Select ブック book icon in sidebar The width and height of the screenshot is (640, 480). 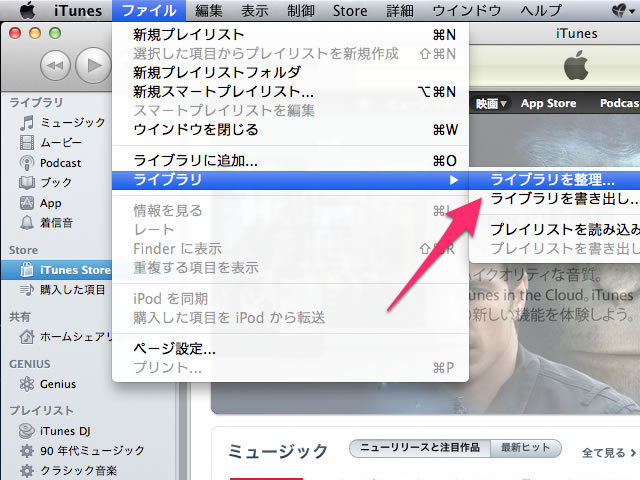pyautogui.click(x=27, y=182)
